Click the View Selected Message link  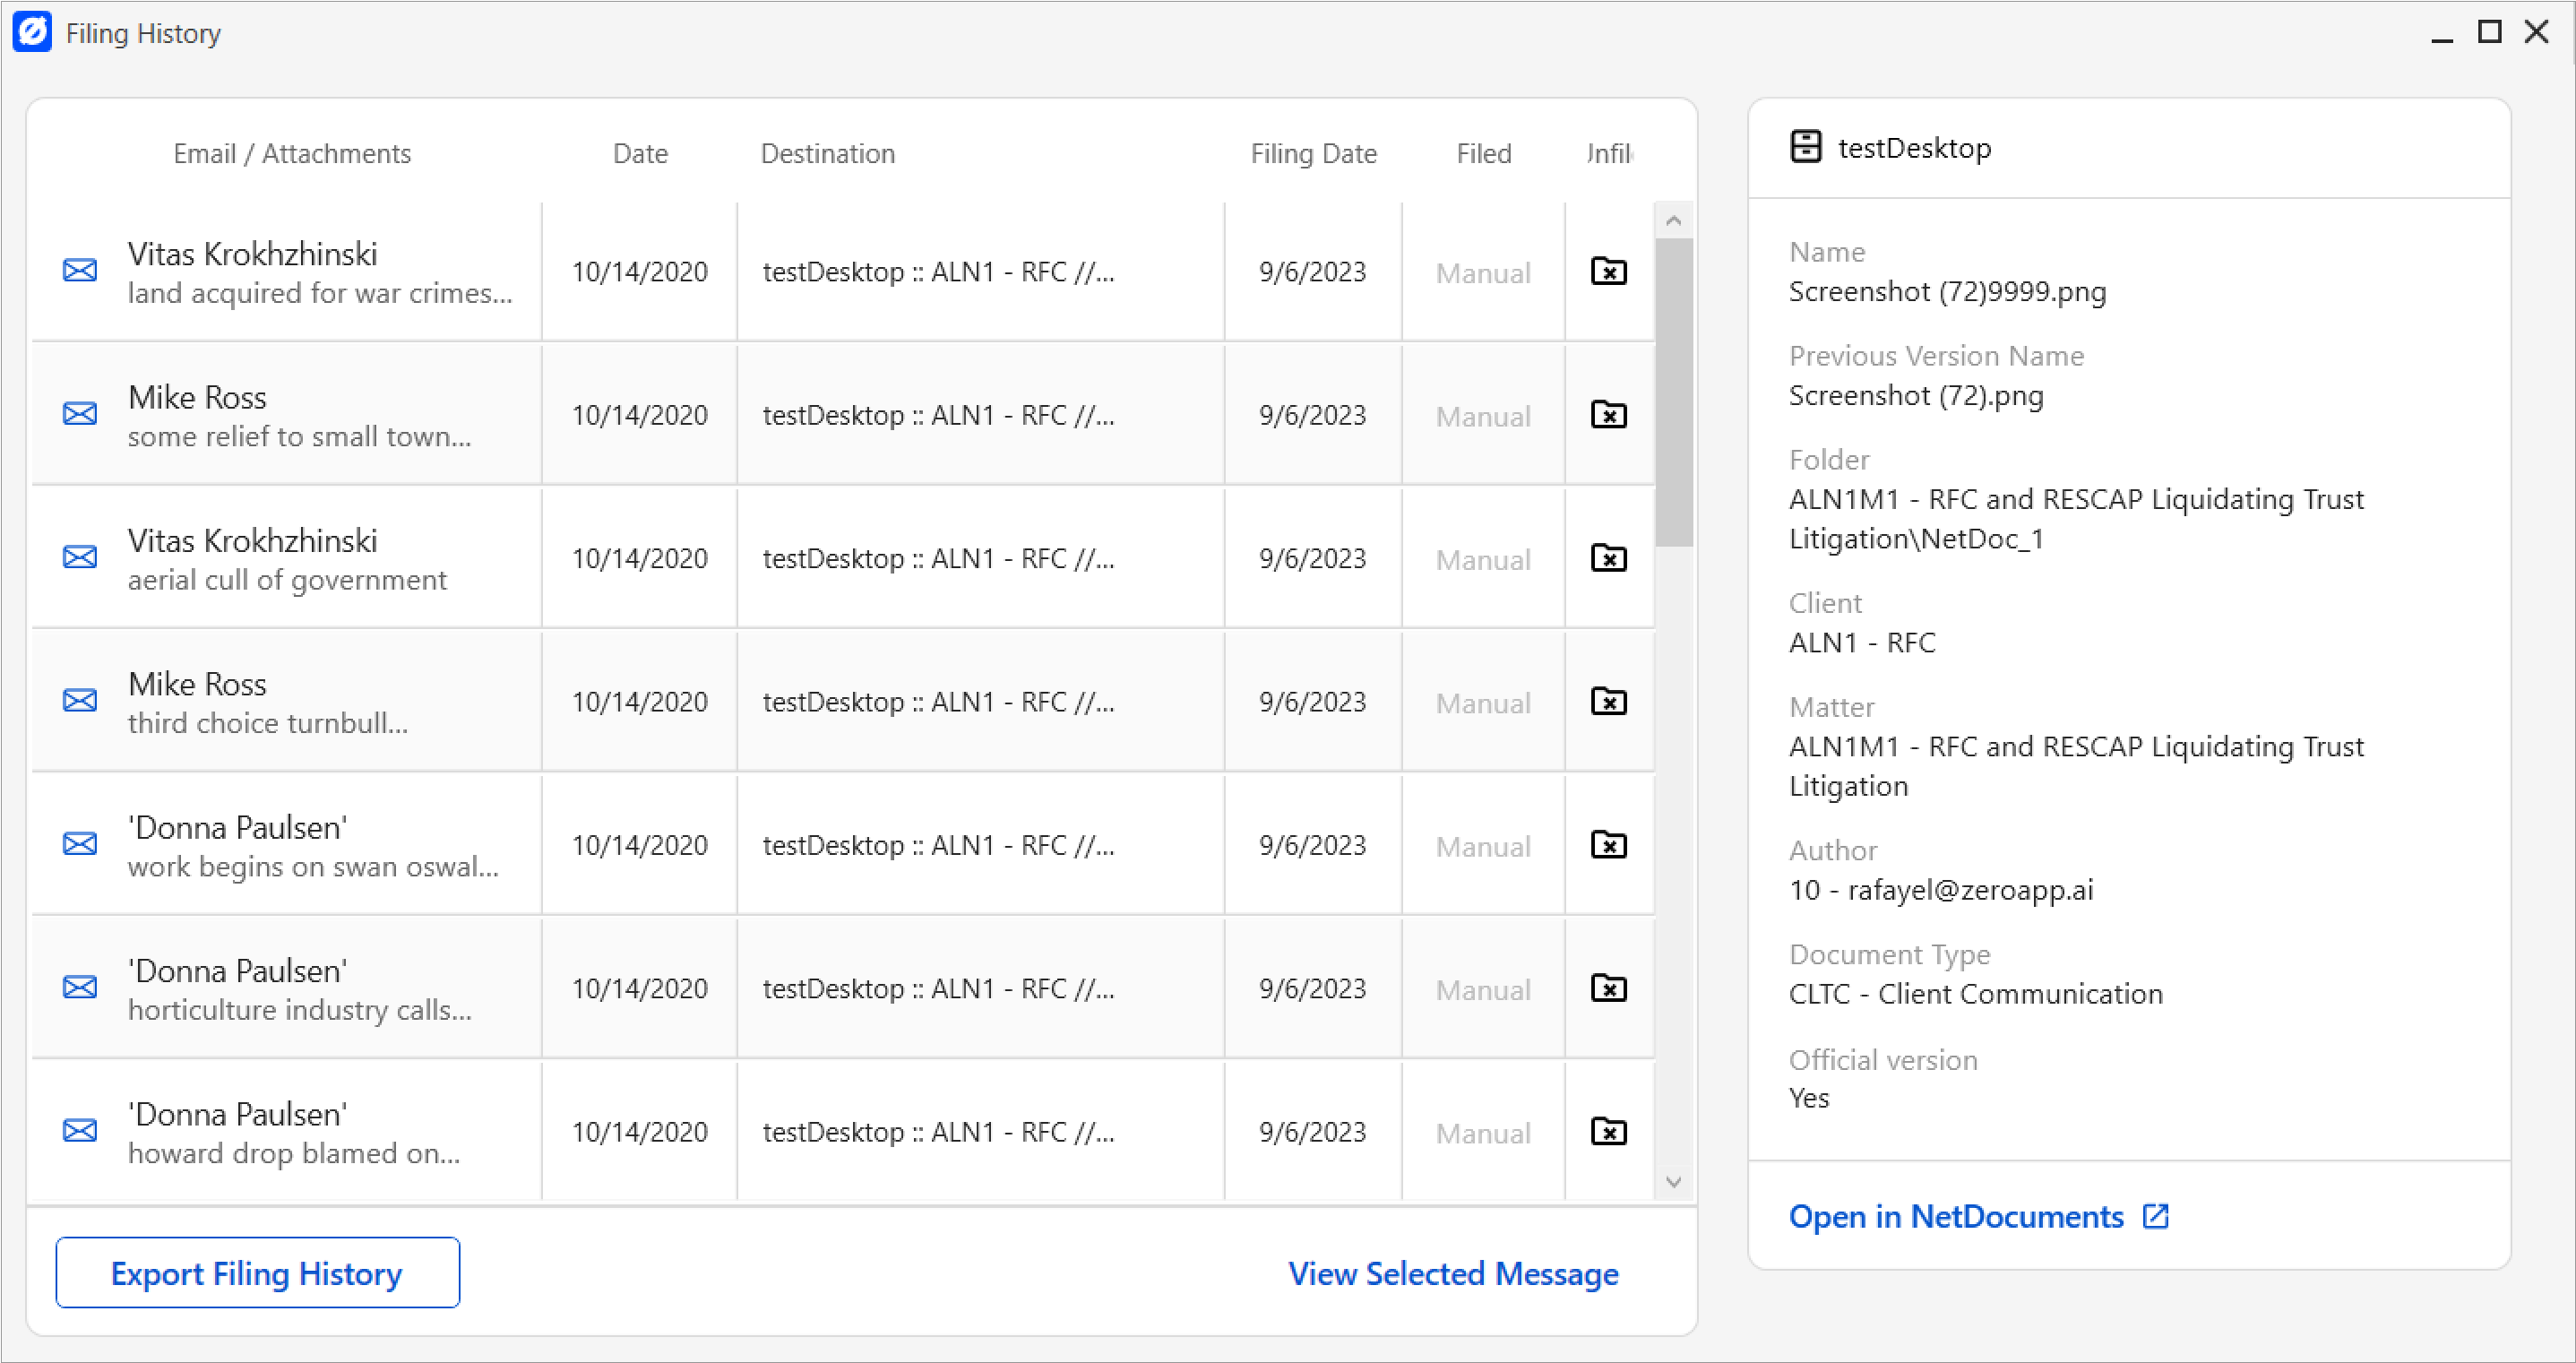click(1452, 1273)
